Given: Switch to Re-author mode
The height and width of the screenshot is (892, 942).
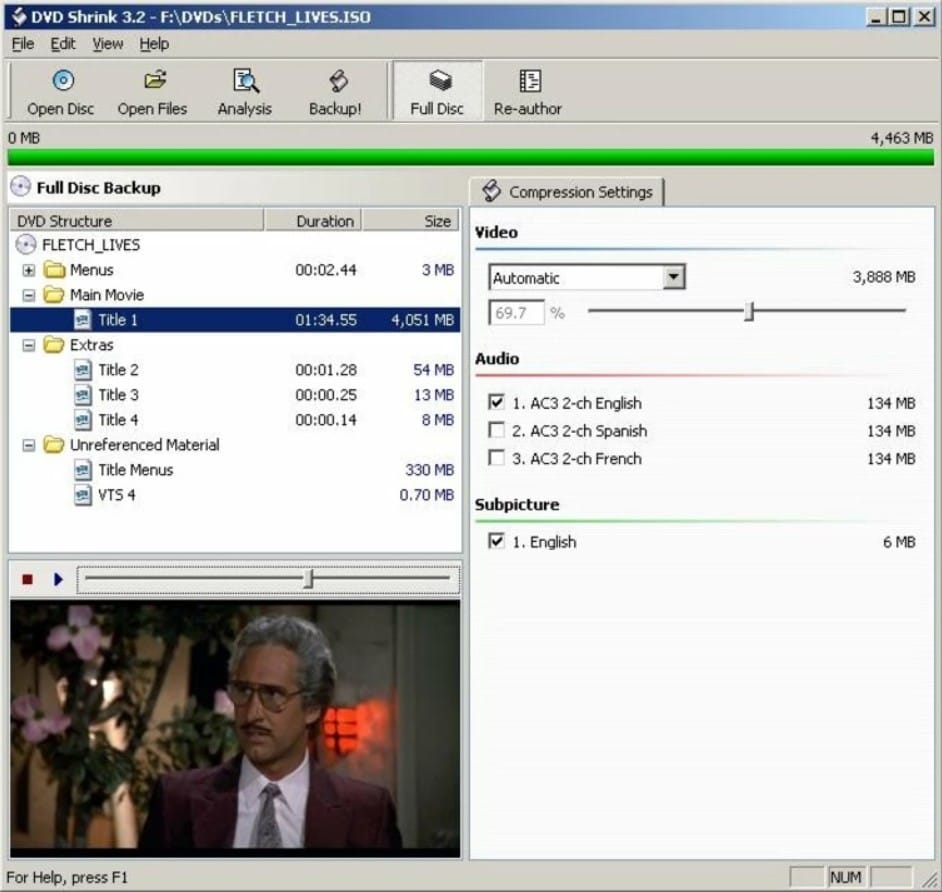Looking at the screenshot, I should pos(528,92).
